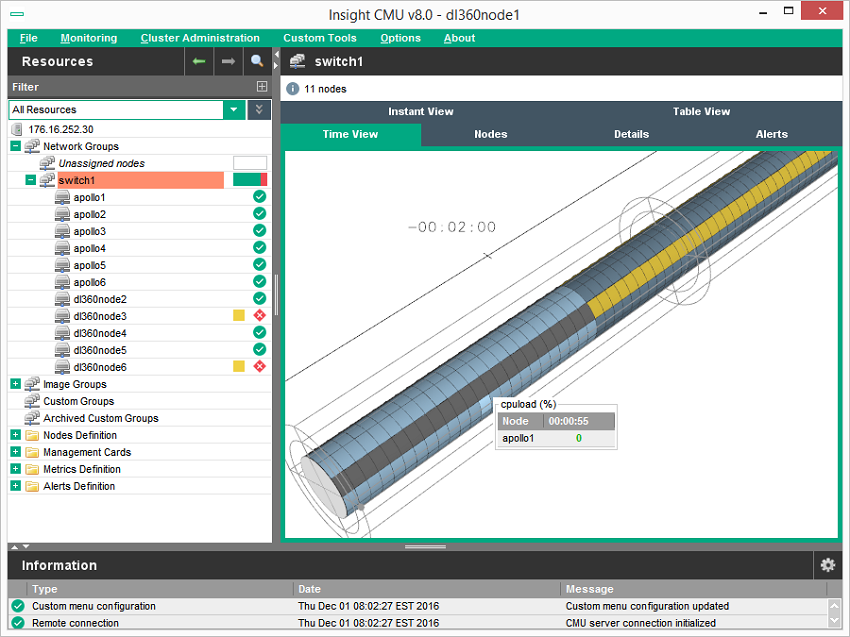This screenshot has height=637, width=850.
Task: Click the dl360node6 yellow status square
Action: click(239, 366)
